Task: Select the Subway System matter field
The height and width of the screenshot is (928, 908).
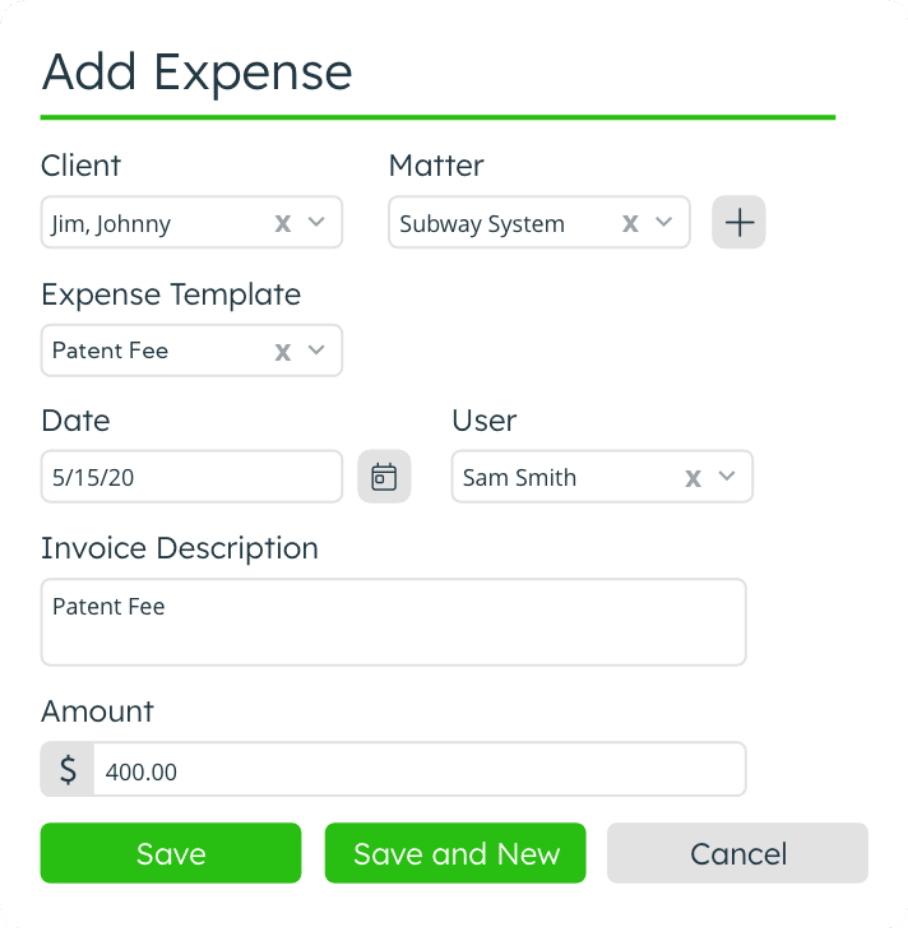Action: 482,224
